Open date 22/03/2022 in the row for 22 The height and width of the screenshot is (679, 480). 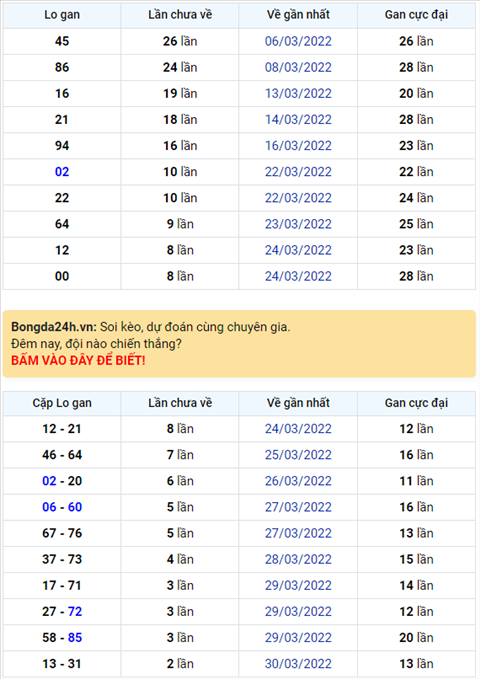click(x=298, y=198)
